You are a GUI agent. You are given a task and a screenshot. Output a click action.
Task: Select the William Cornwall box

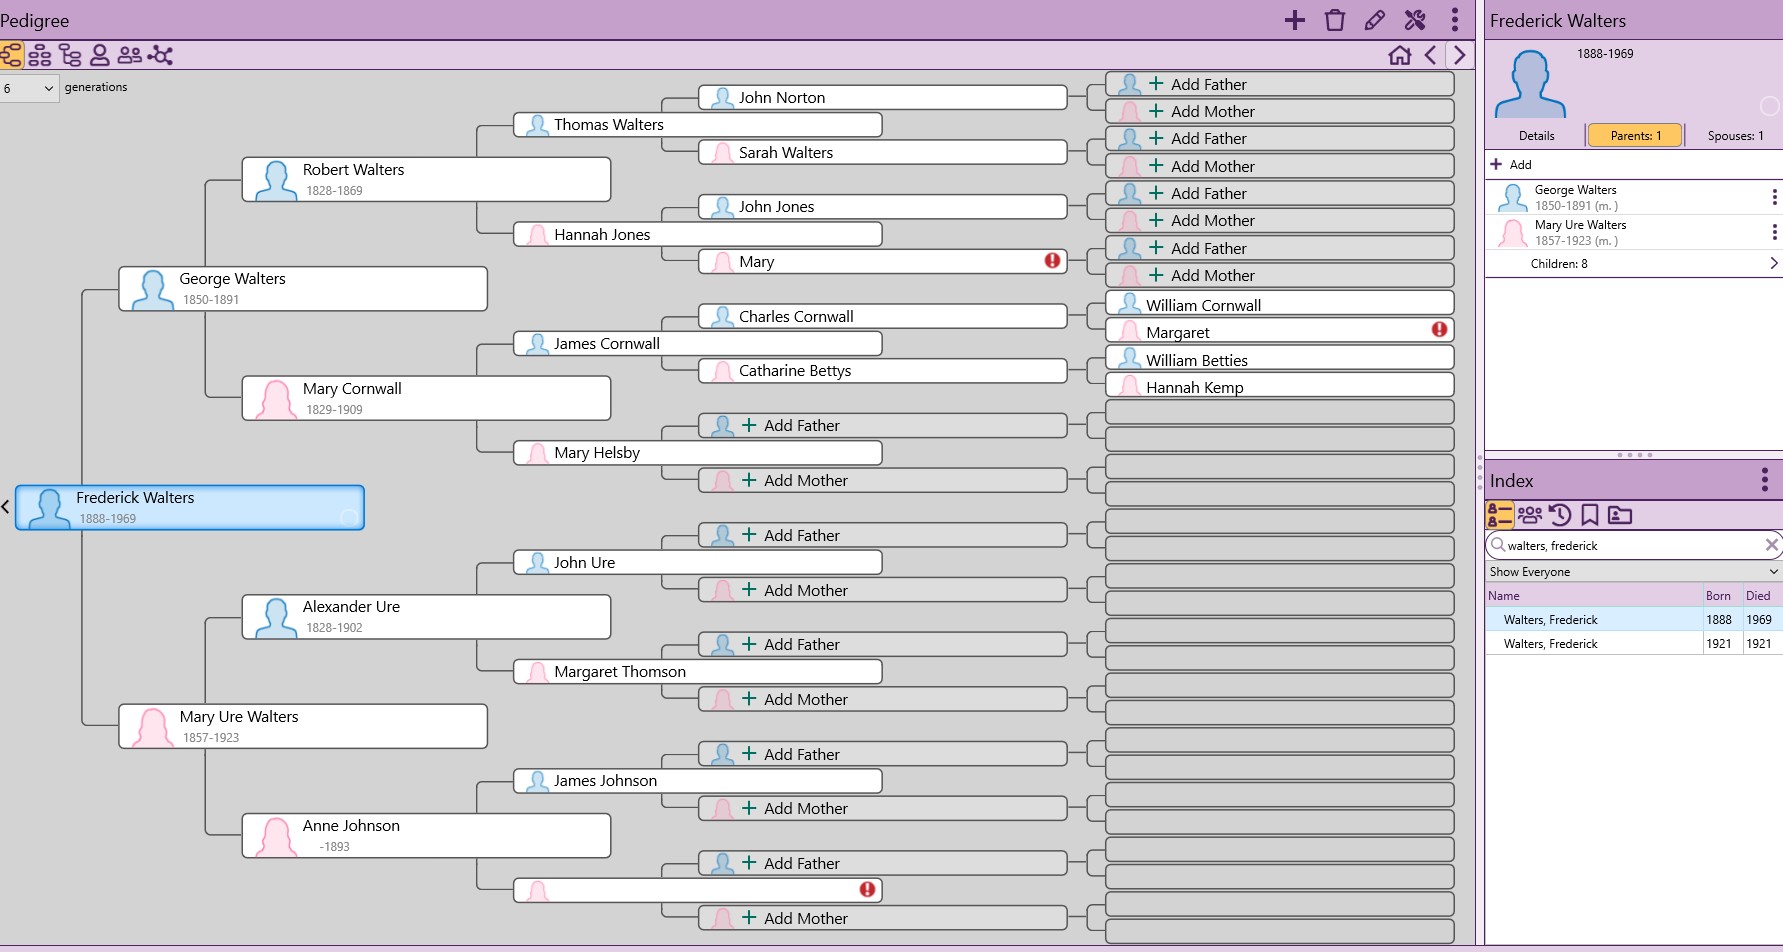(x=1280, y=305)
